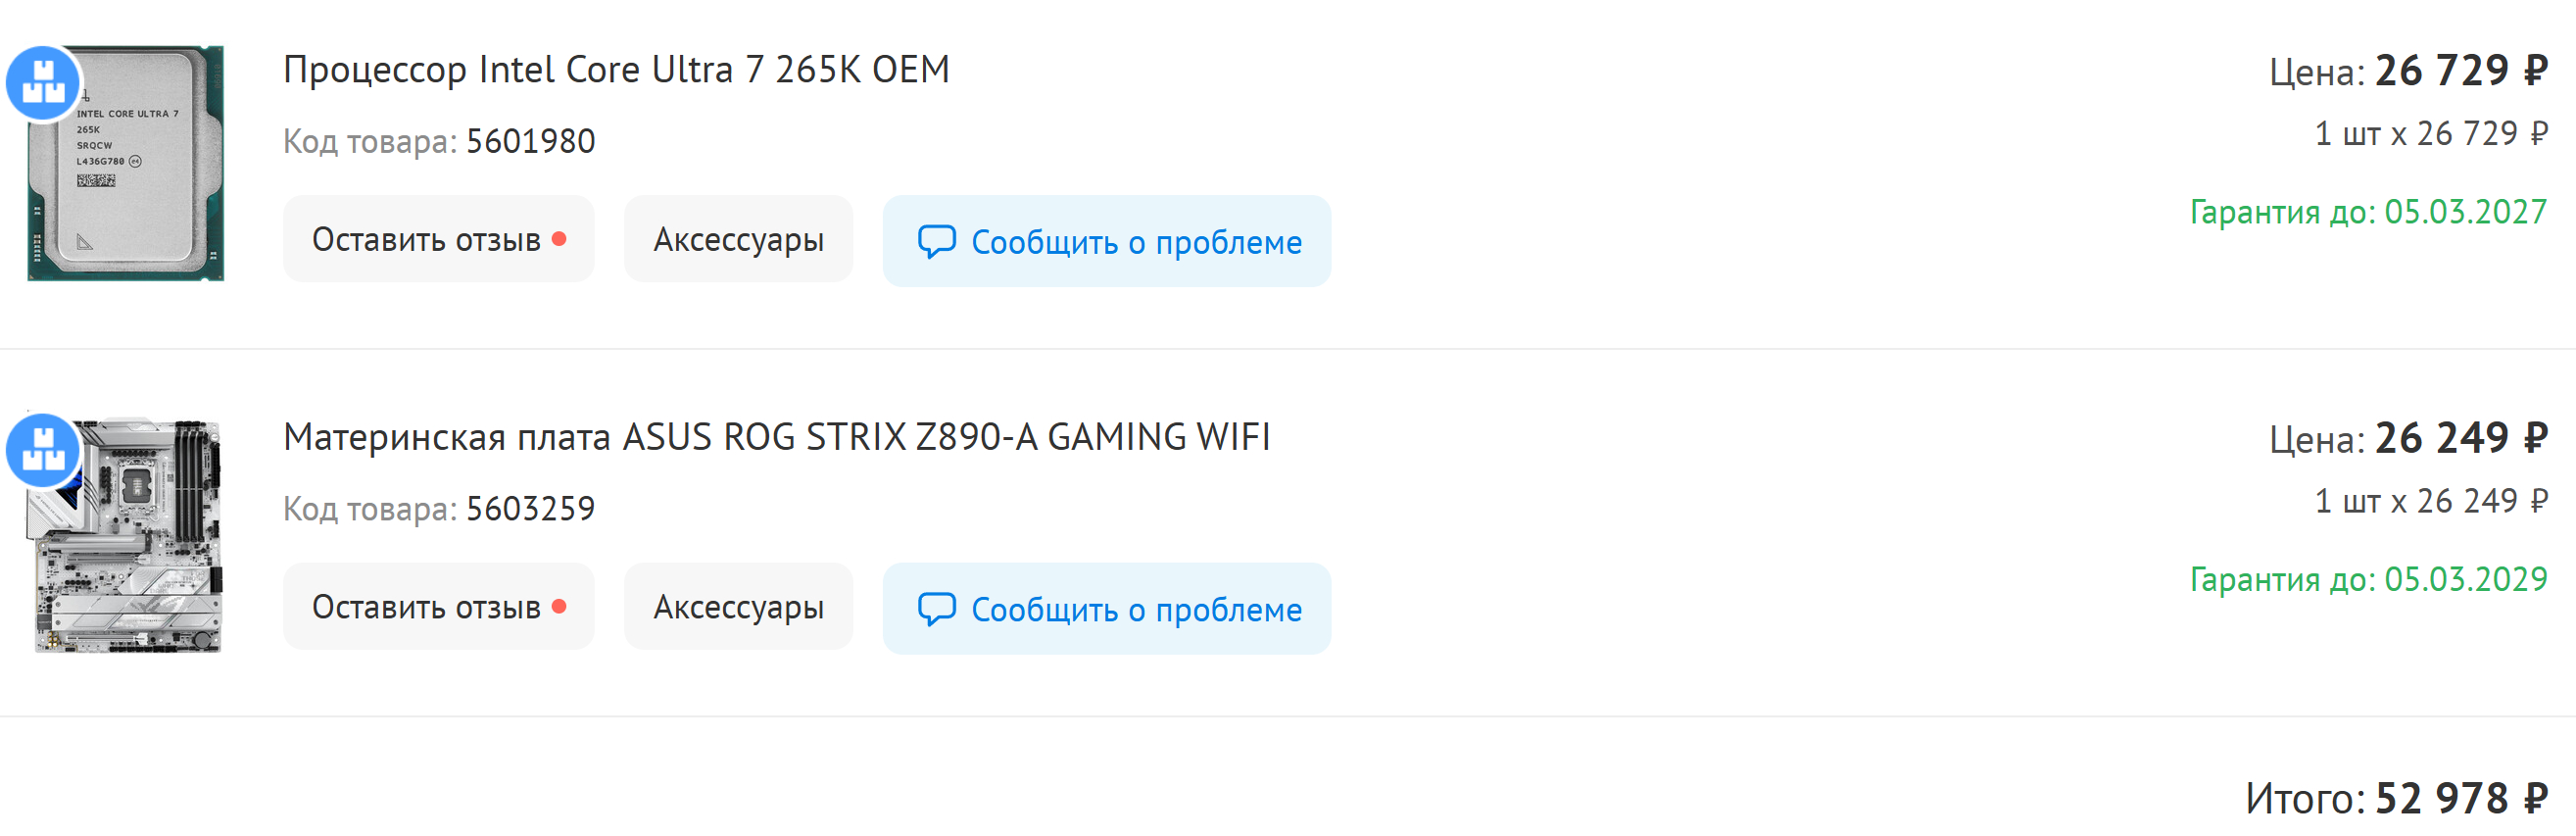Viewport: 2576px width, 836px height.
Task: Open Аксессуары for the ASUS motherboard
Action: tap(738, 606)
